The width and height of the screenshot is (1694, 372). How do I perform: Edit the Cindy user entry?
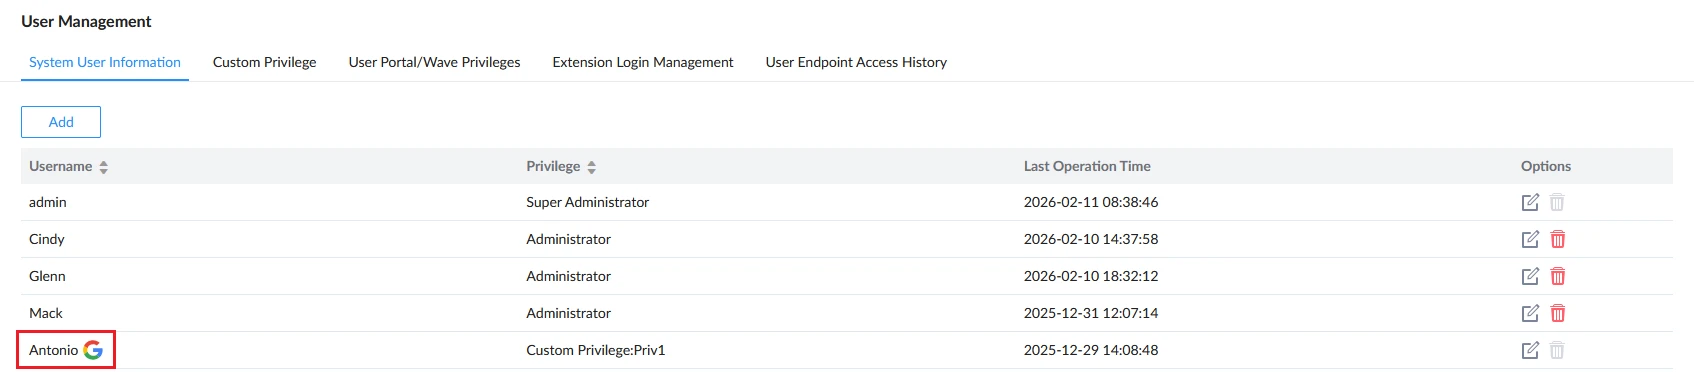coord(1530,239)
